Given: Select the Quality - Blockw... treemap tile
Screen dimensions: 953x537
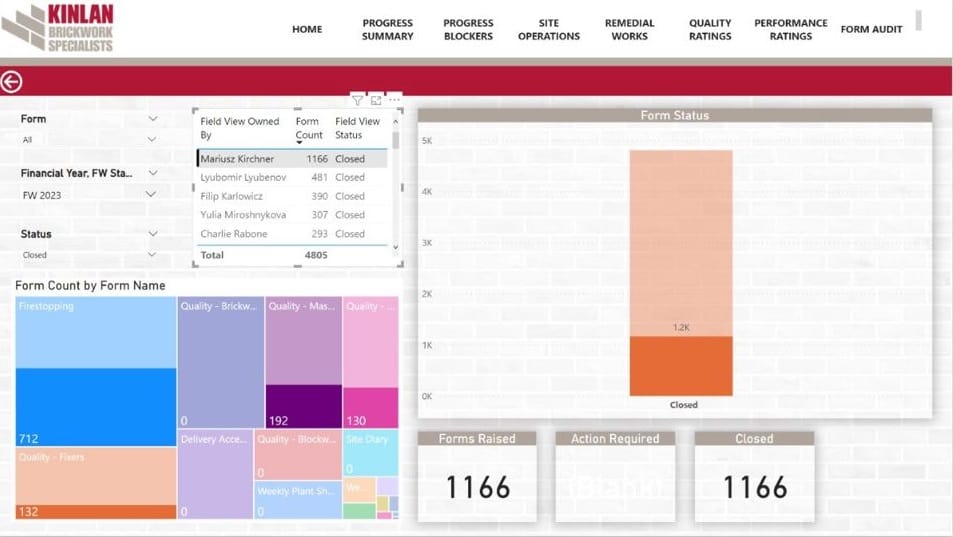Looking at the screenshot, I should (298, 455).
